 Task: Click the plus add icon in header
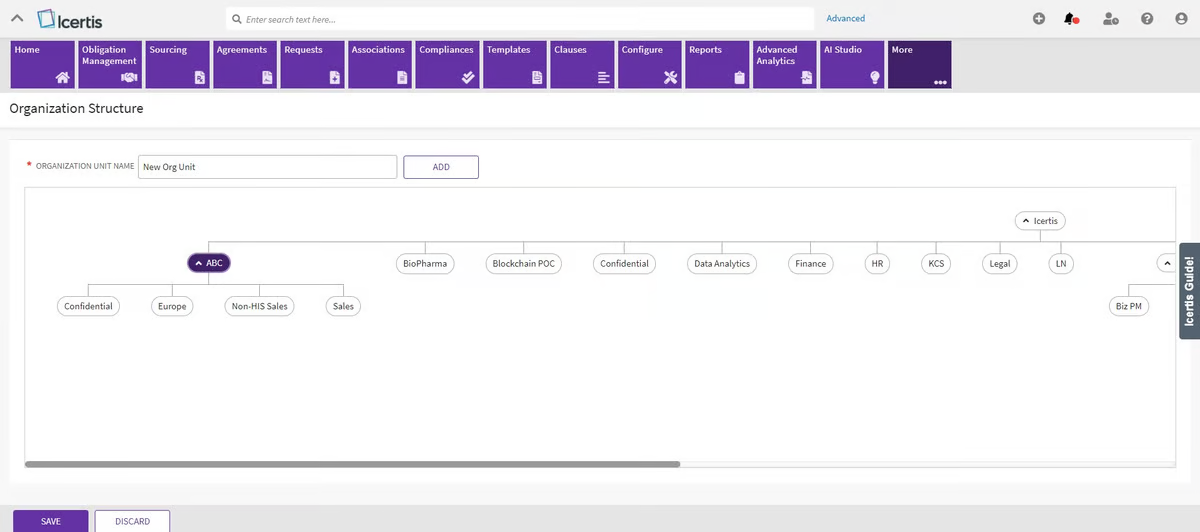(1039, 18)
